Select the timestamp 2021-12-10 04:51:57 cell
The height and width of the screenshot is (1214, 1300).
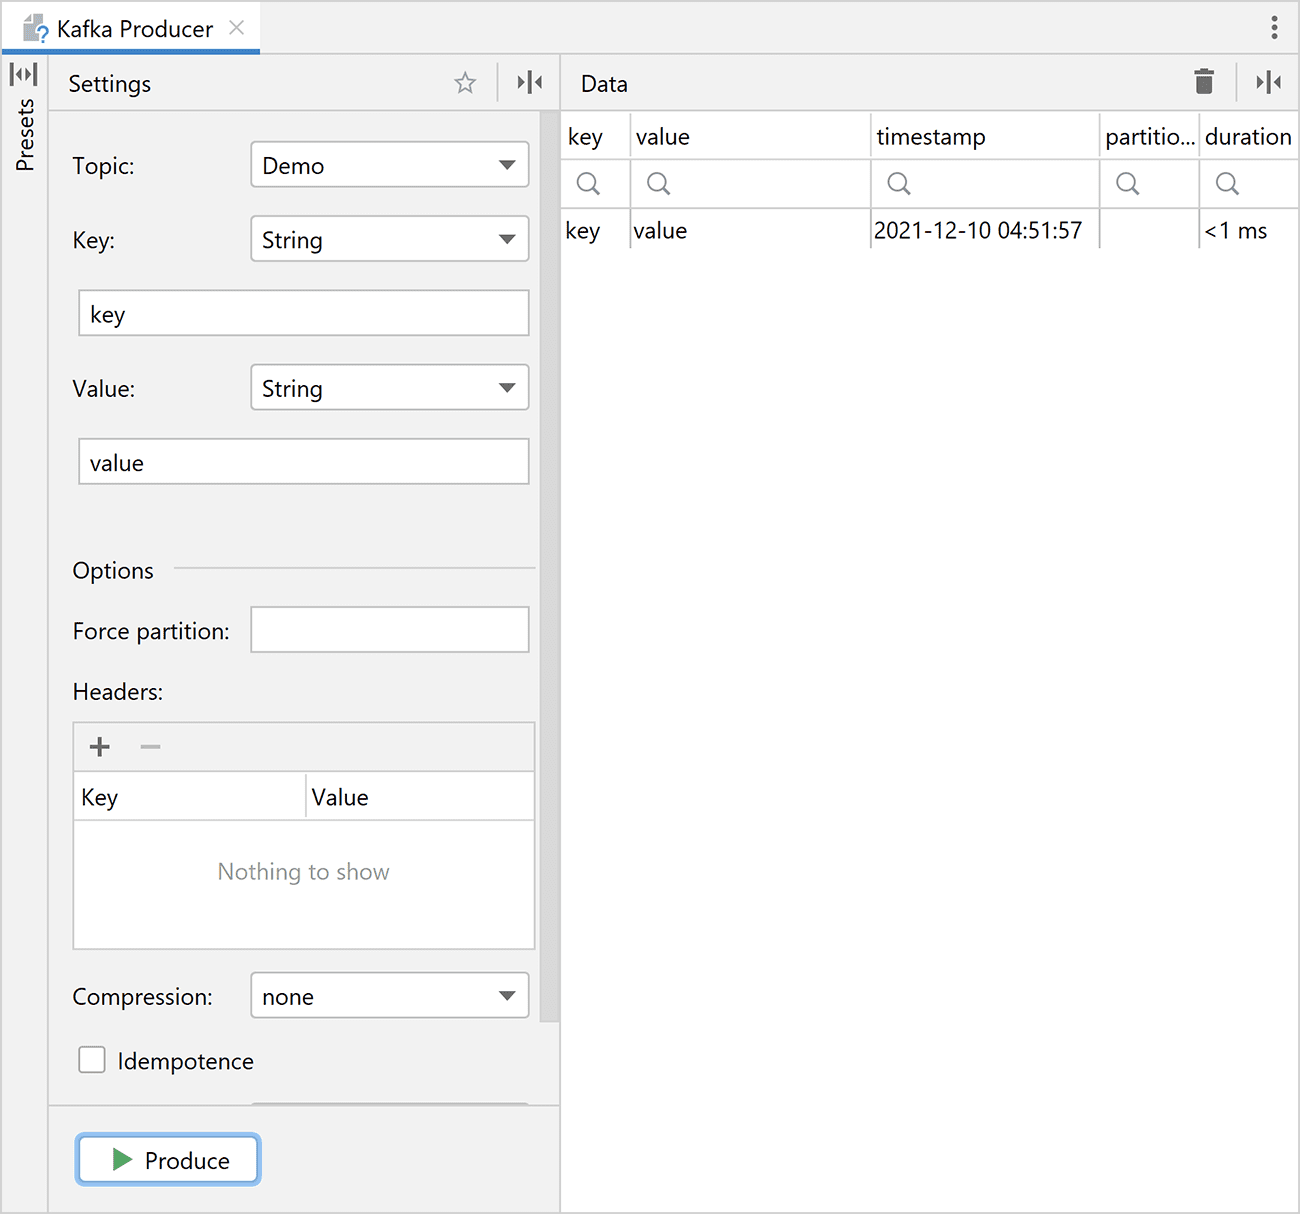[985, 230]
